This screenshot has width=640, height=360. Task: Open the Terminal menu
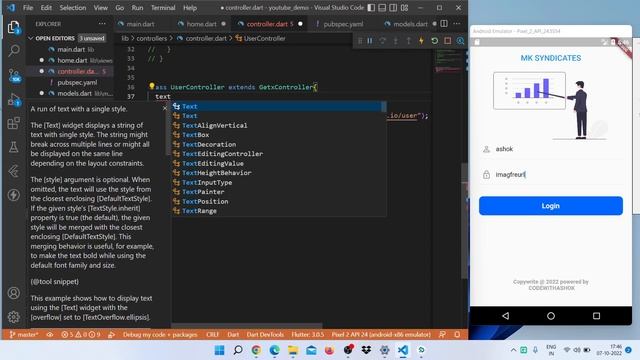tap(163, 8)
